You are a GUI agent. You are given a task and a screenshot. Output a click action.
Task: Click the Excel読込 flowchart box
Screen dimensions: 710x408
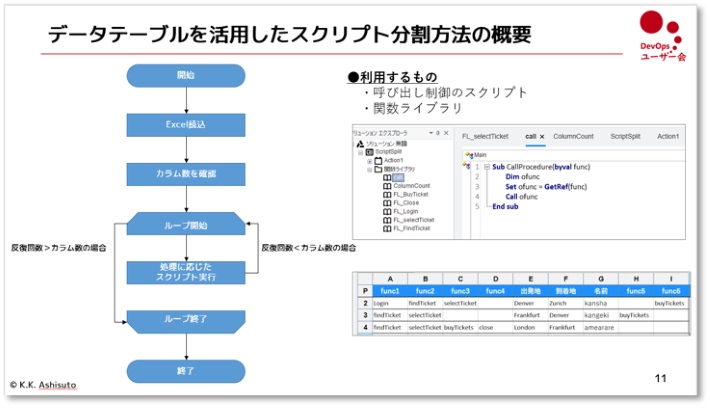(x=185, y=124)
